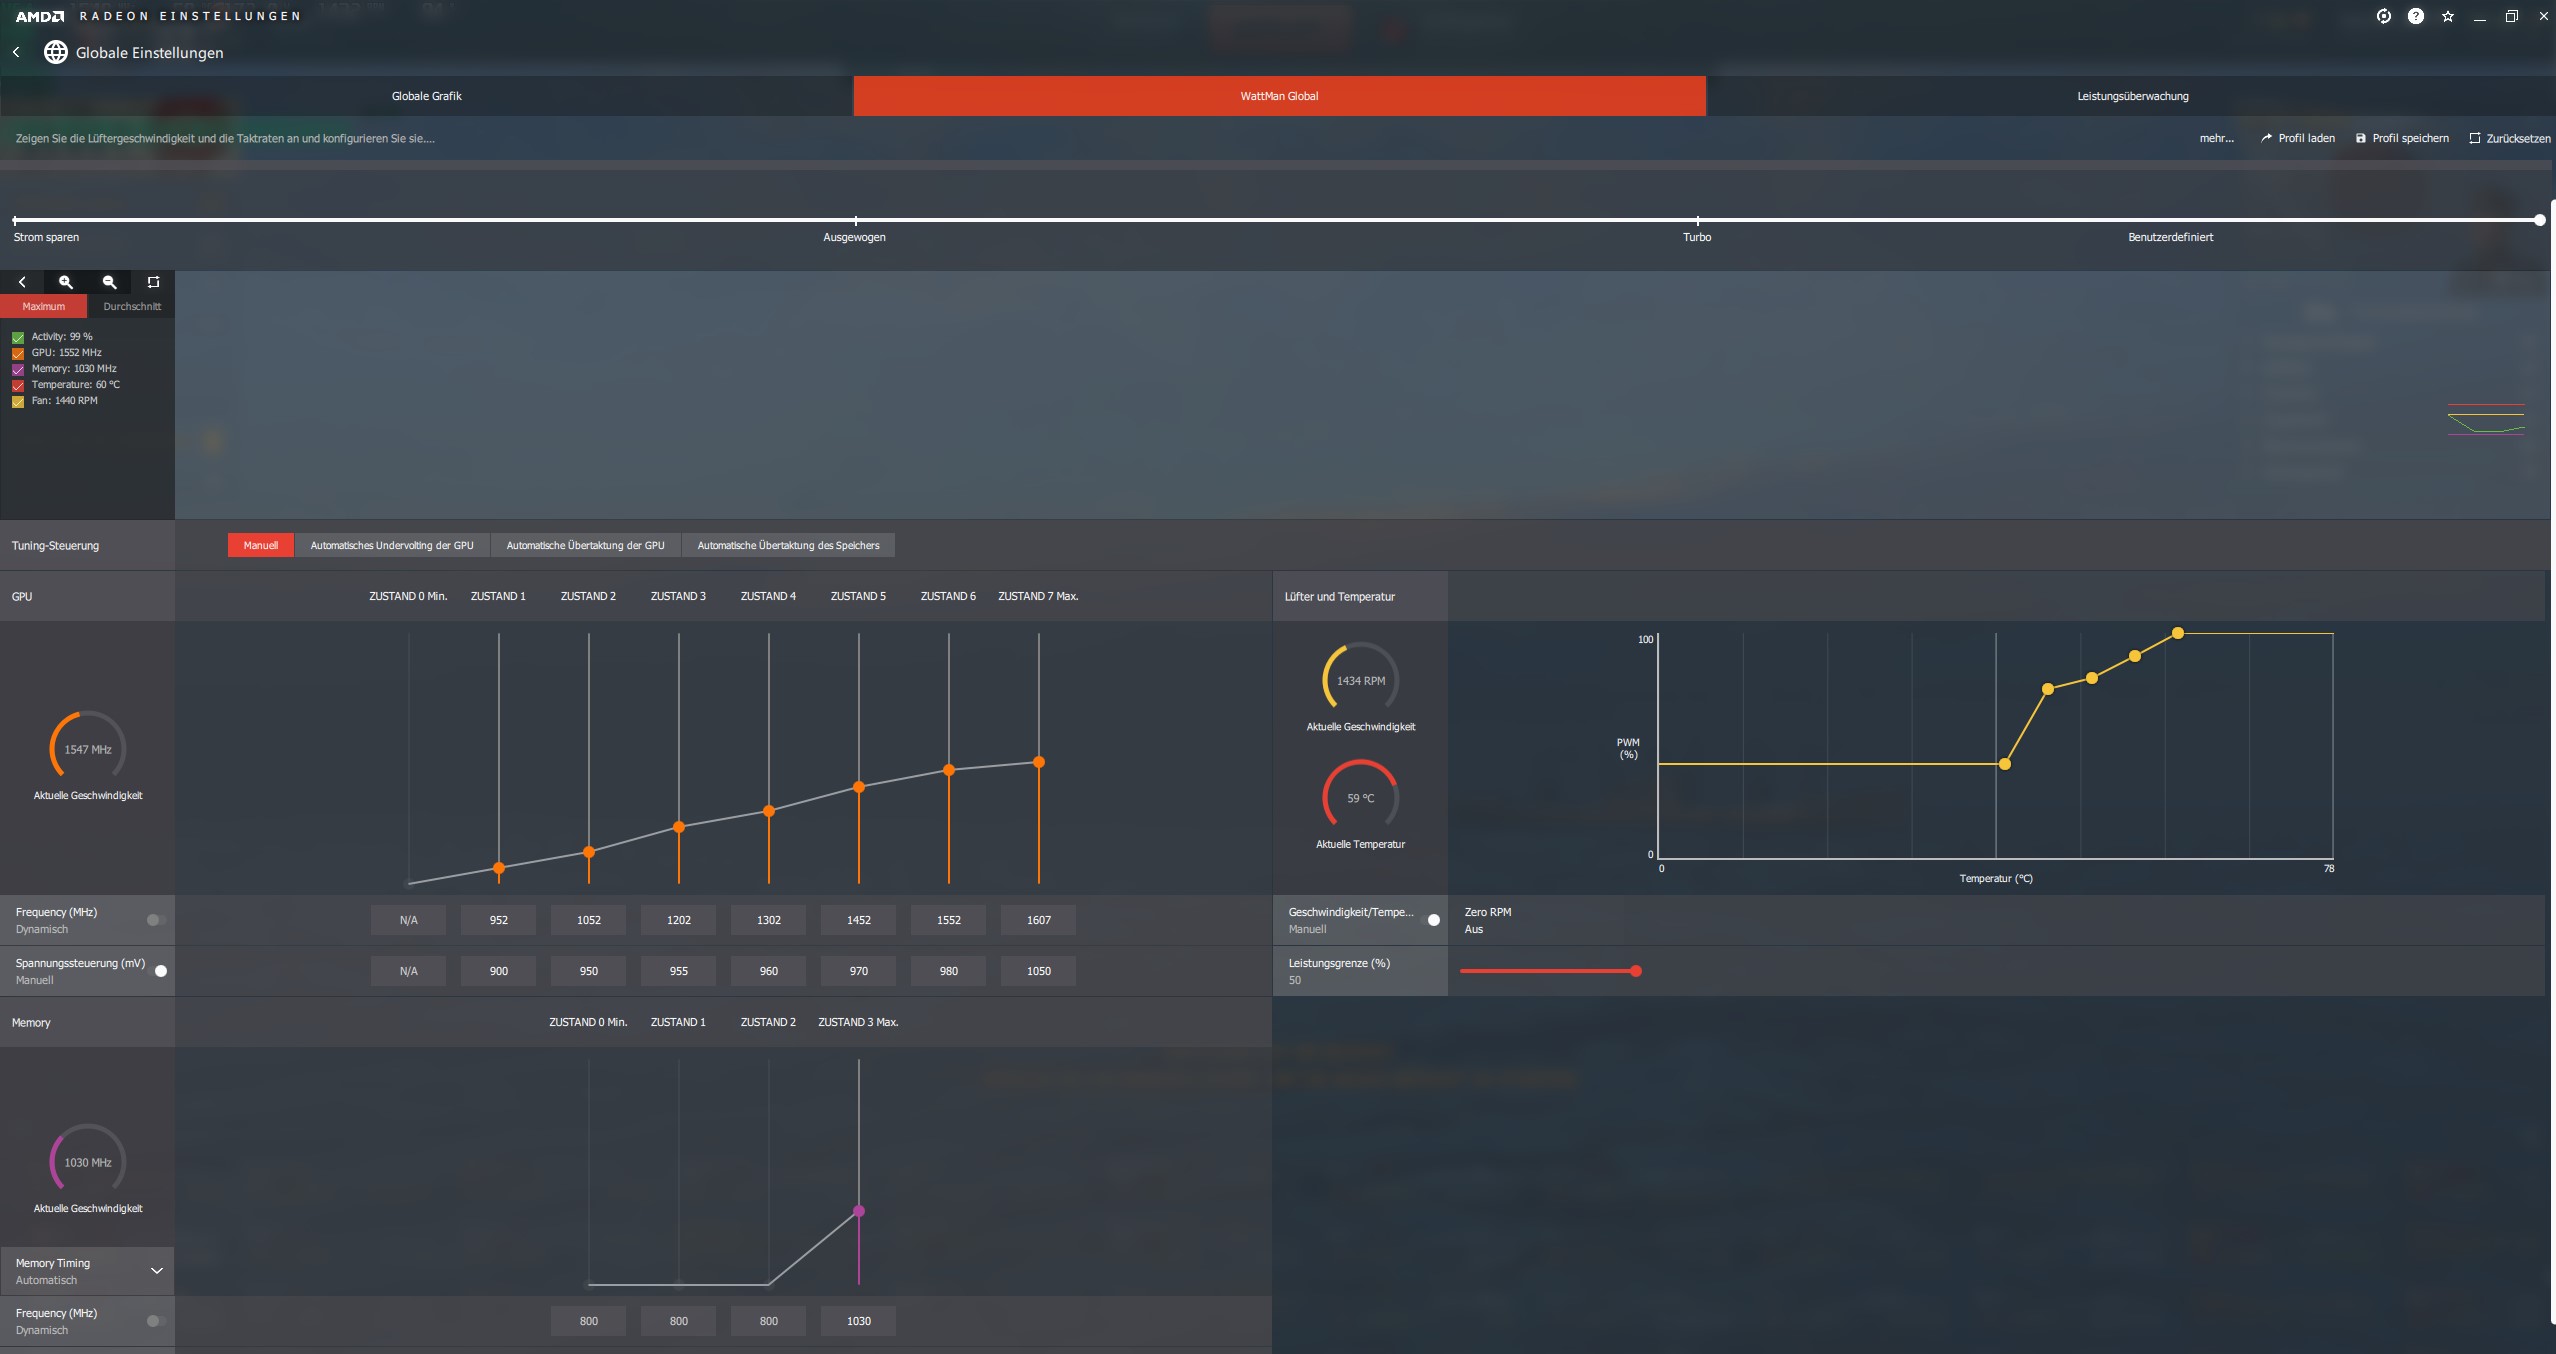Click the star favorites icon
Screen dimensions: 2556x1354
click(x=2447, y=16)
